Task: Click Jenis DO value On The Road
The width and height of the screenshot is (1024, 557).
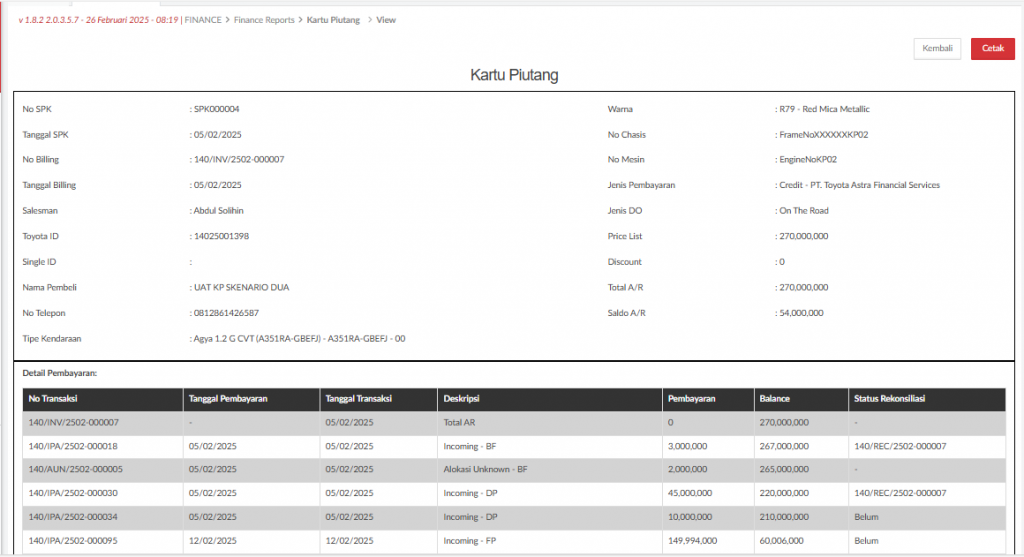Action: (x=804, y=211)
